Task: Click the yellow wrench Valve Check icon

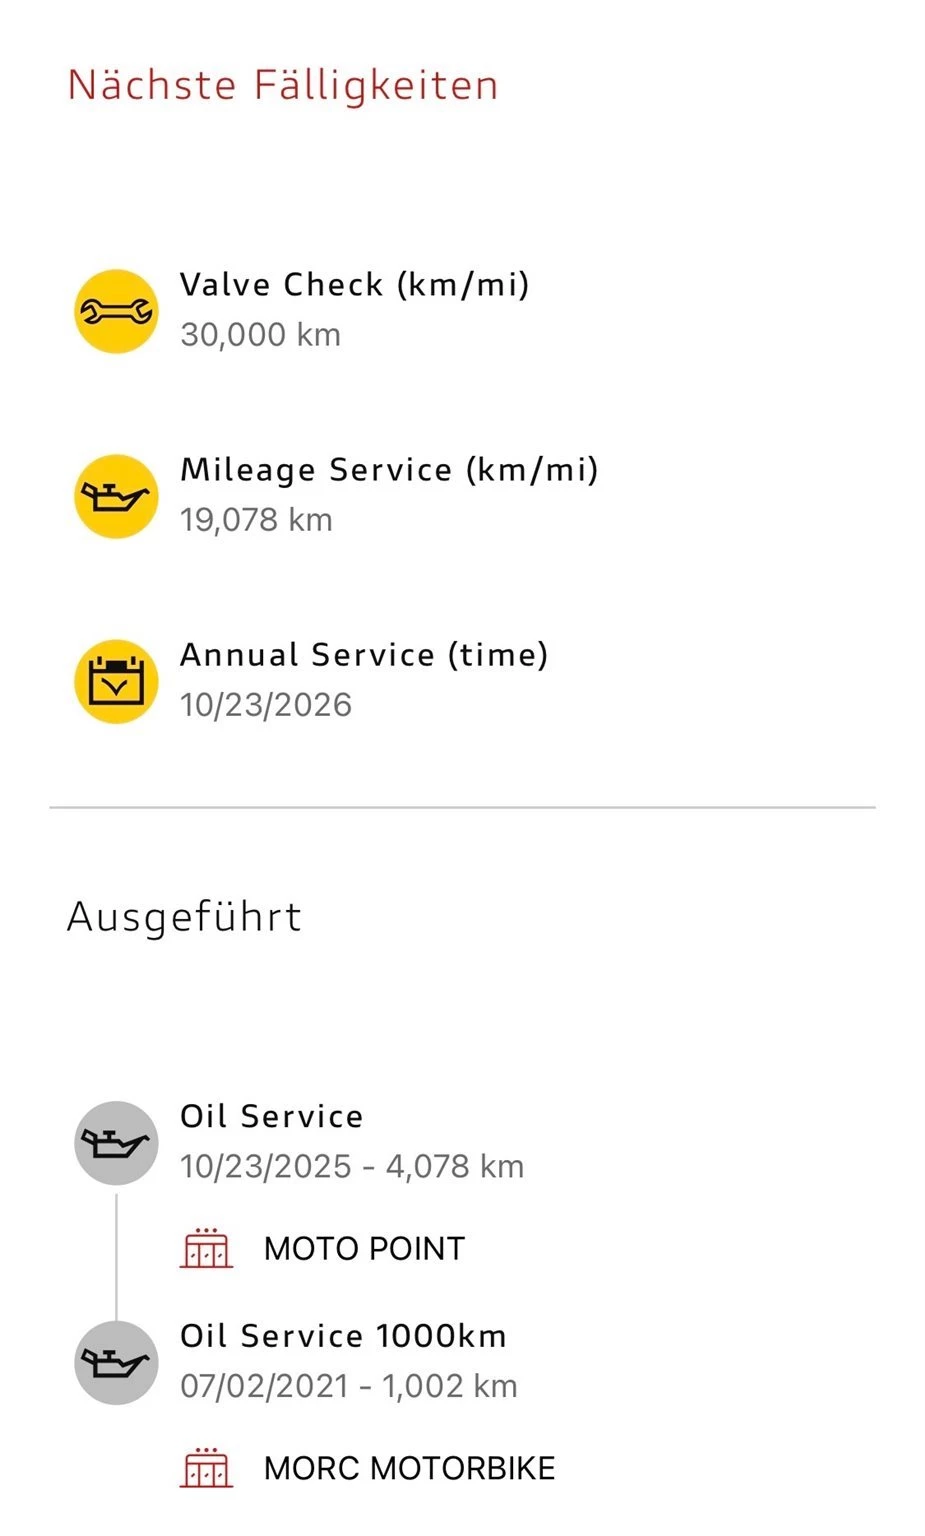Action: pyautogui.click(x=116, y=311)
